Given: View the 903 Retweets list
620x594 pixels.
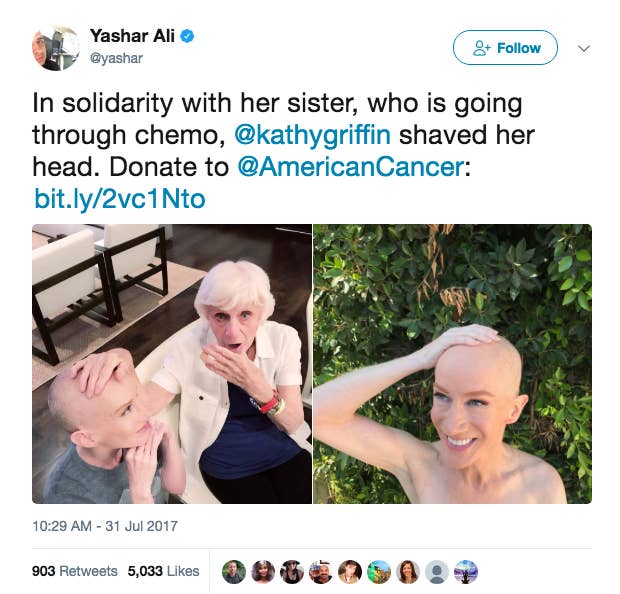Looking at the screenshot, I should 75,571.
